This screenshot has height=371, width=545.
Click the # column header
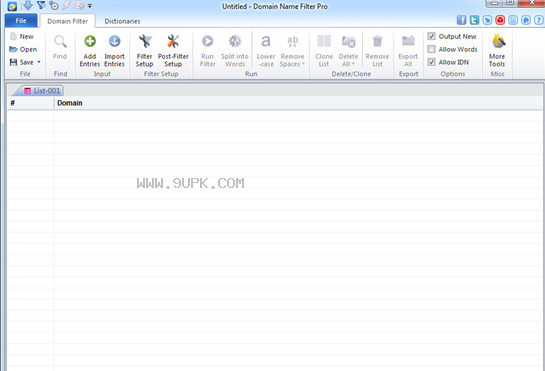[31, 103]
